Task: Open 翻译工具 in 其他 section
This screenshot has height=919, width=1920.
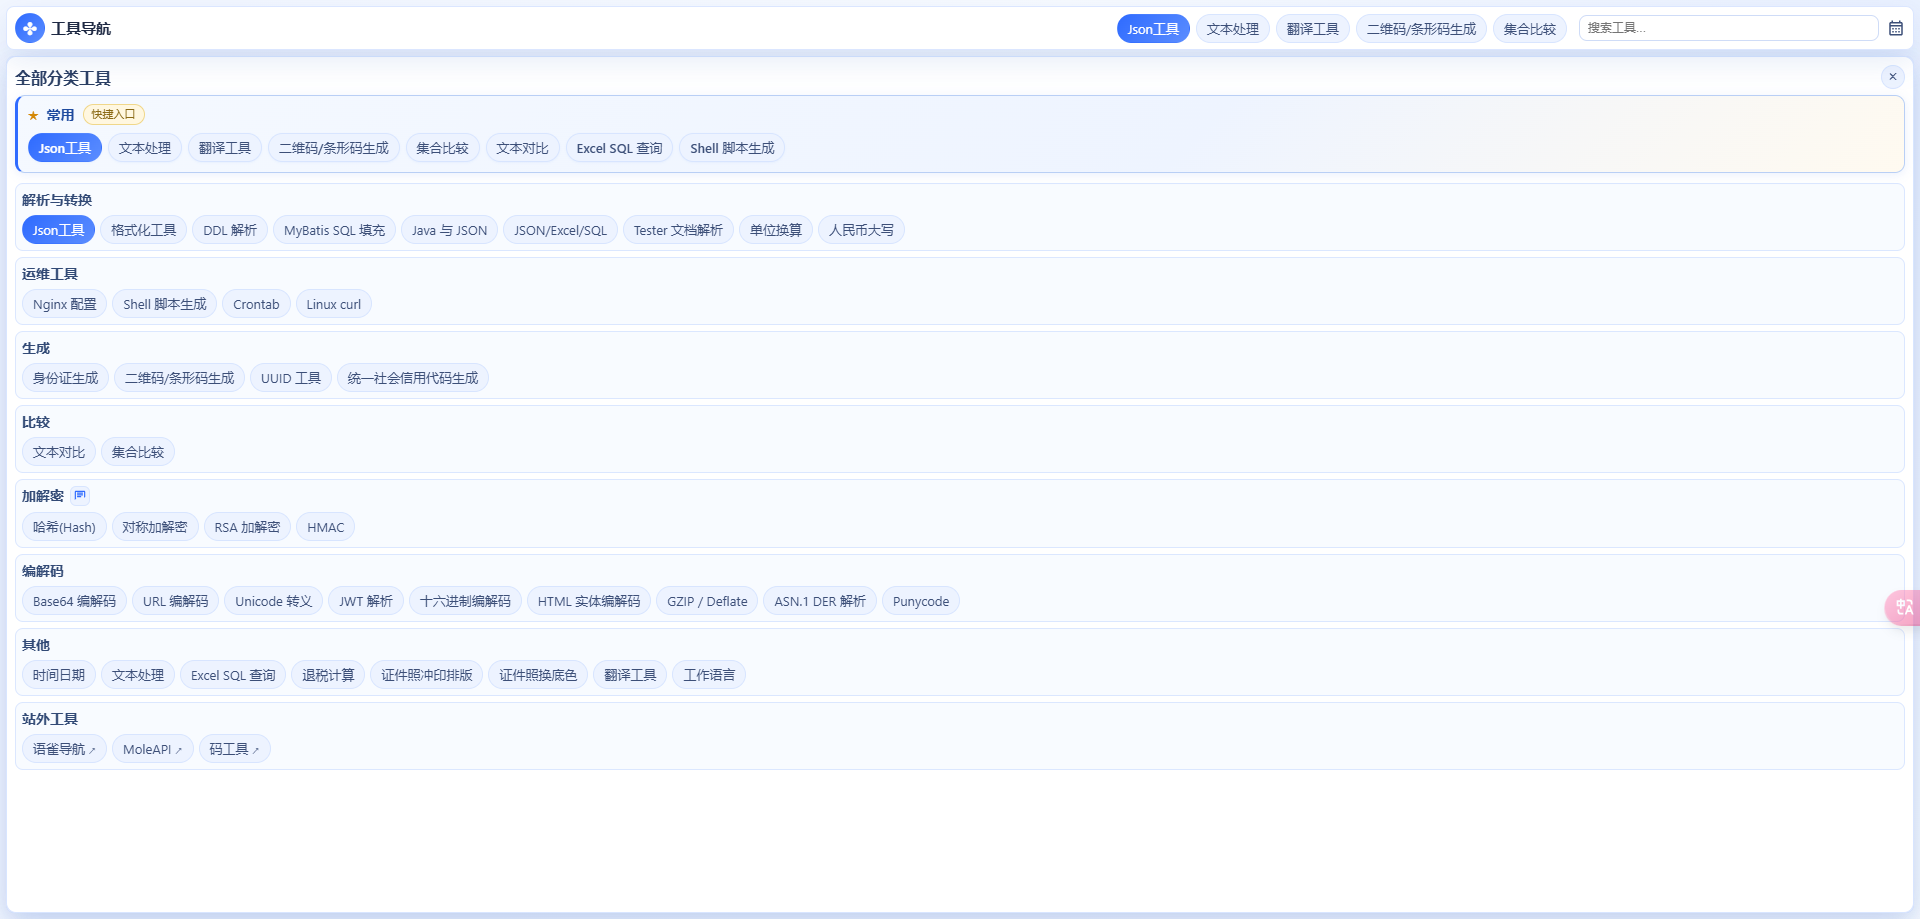Action: point(630,675)
